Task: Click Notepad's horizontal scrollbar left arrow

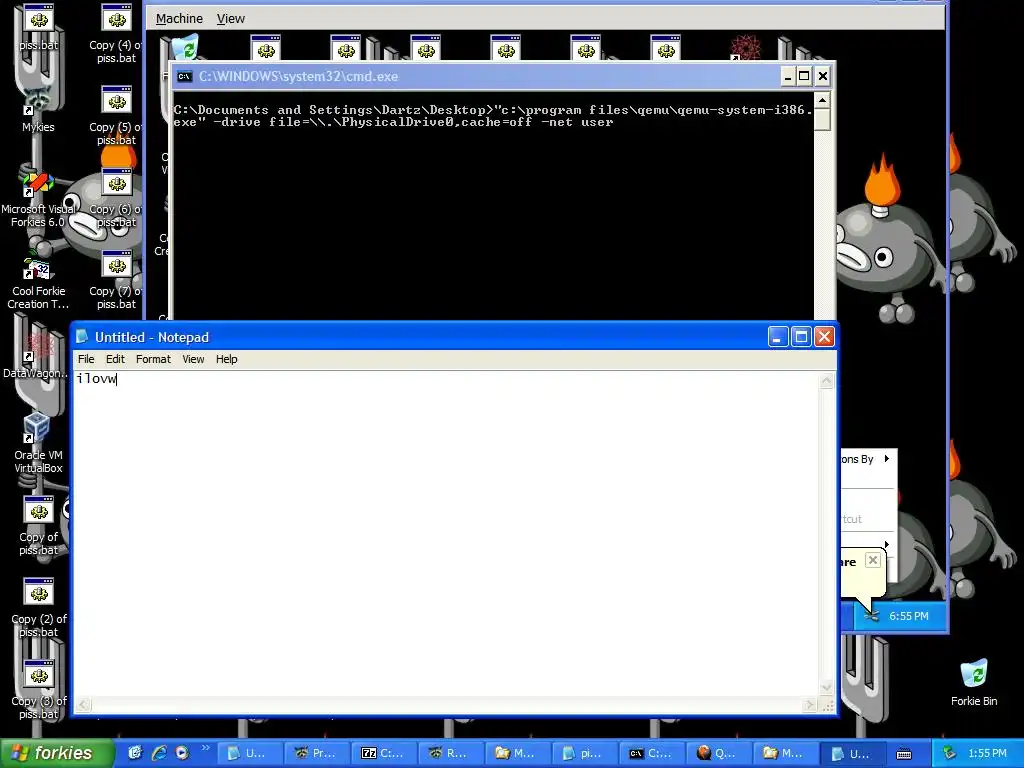Action: pos(83,705)
